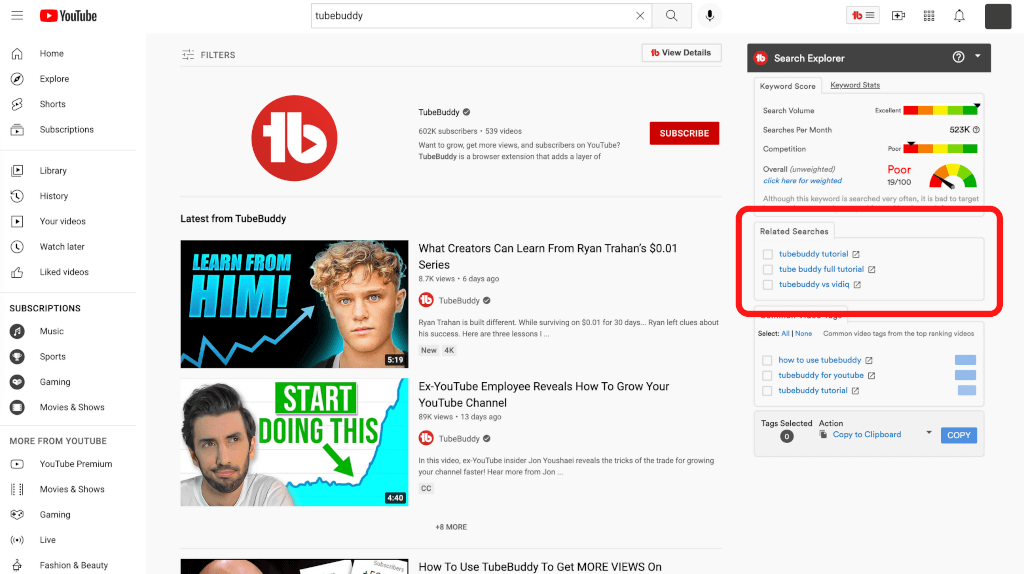Screen dimensions: 1024x574
Task: Check the 'tubebuddy tutorial' related search box
Action: [767, 254]
